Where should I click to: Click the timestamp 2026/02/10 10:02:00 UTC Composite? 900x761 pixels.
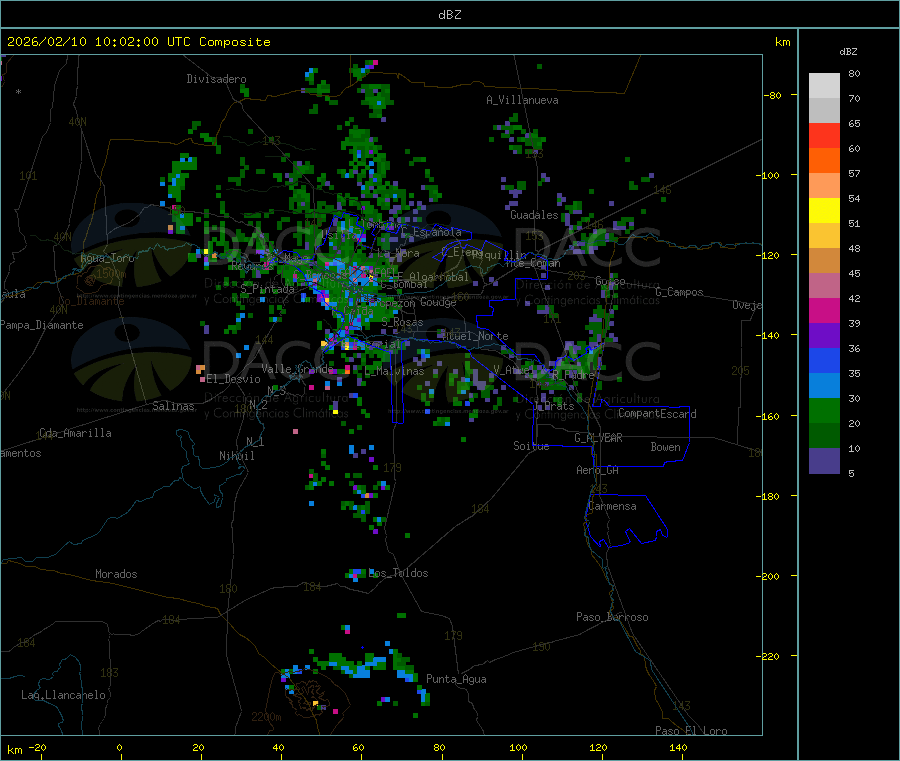138,42
